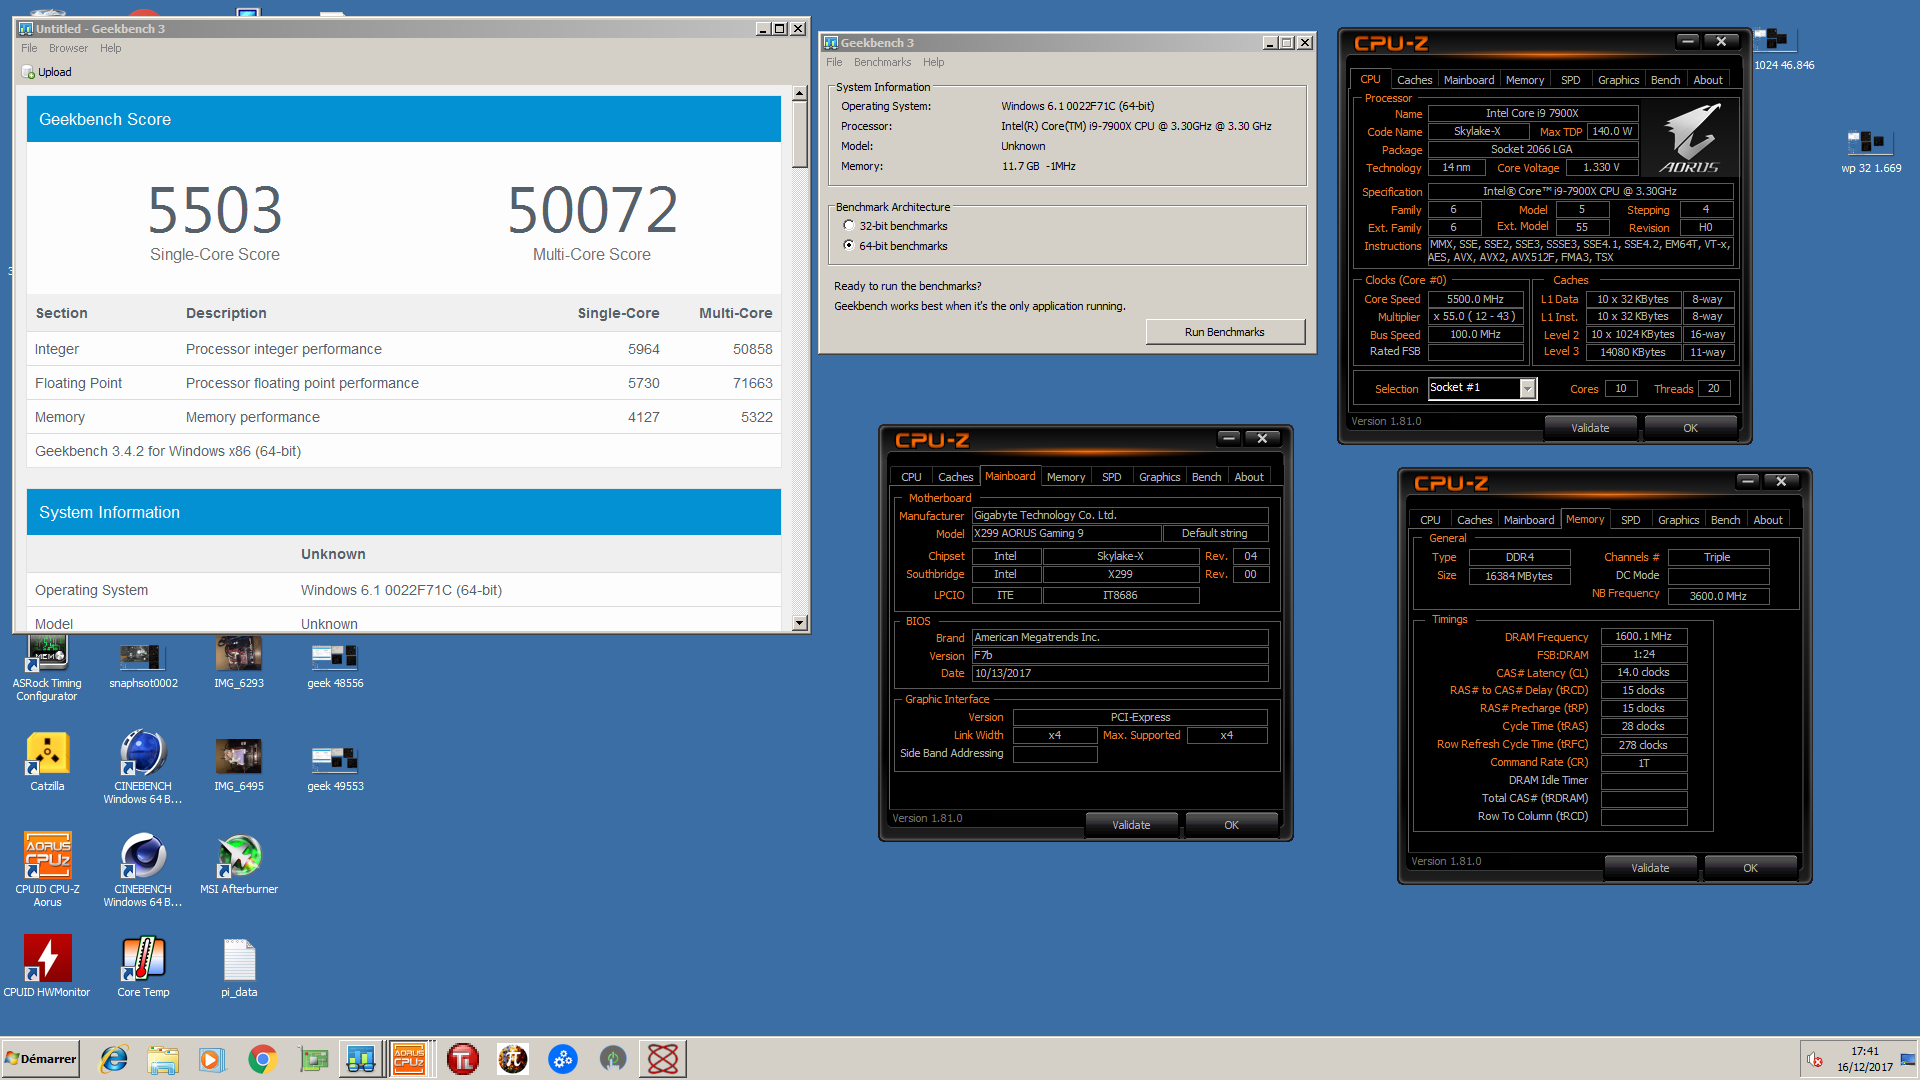Click Validate in CPU-Z CPU window
Screen dimensions: 1920x1080
(x=1590, y=428)
